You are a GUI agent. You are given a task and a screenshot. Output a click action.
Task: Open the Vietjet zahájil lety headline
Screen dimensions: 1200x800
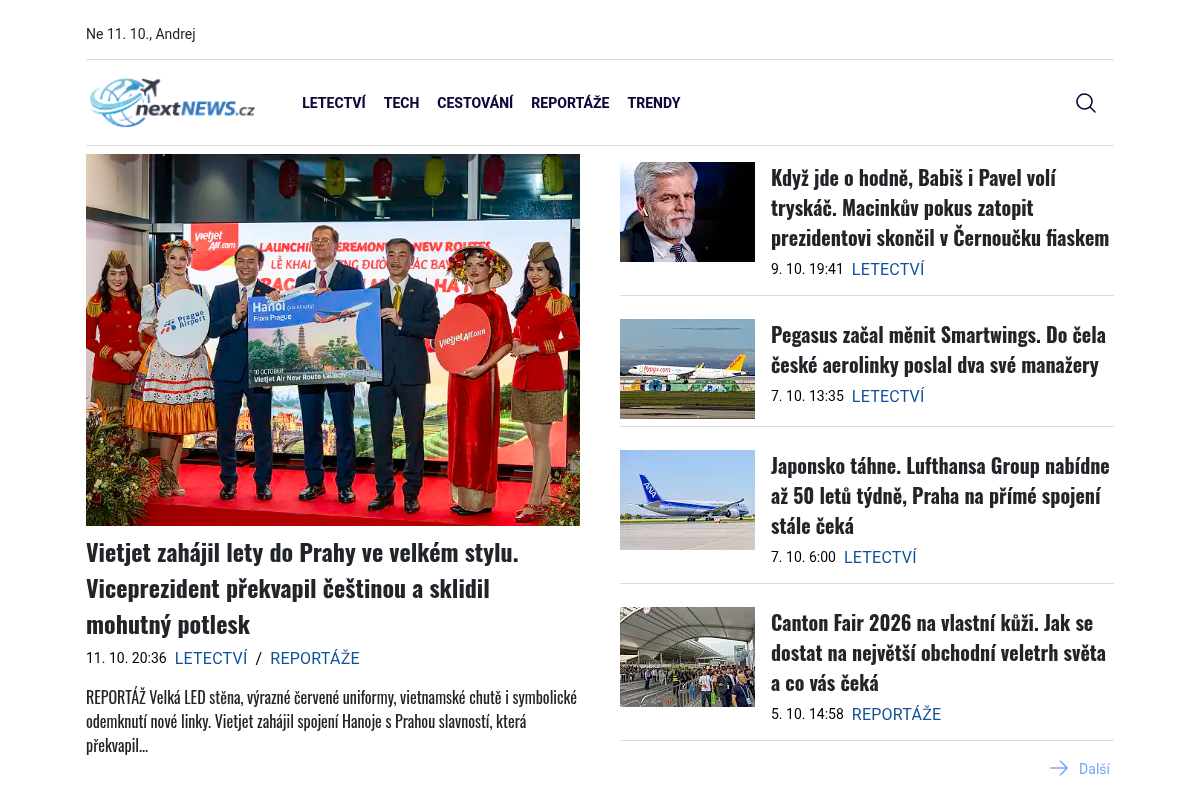pos(302,588)
